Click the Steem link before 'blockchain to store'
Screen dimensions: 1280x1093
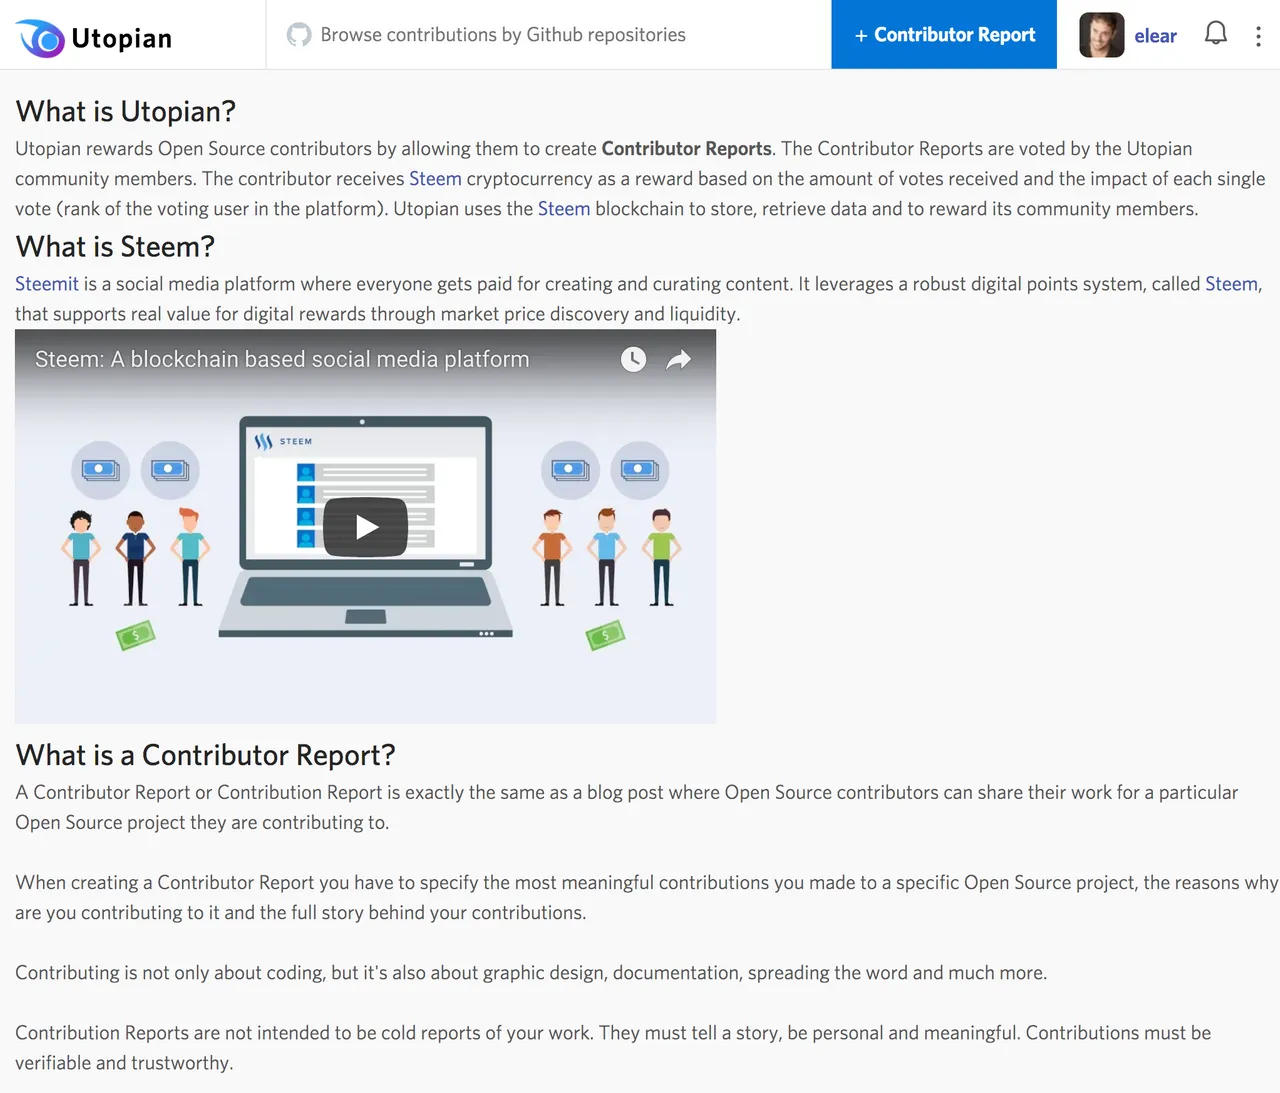pos(564,209)
